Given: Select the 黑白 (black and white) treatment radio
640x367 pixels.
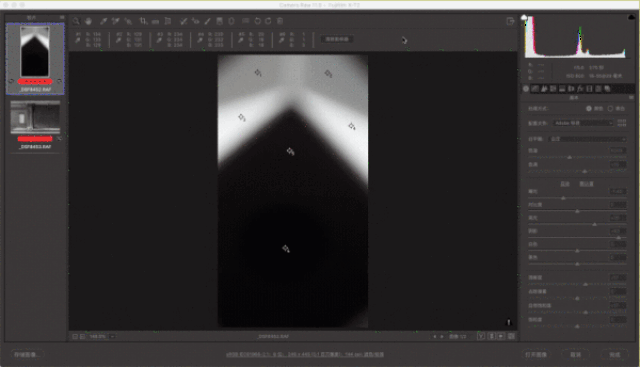Looking at the screenshot, I should [610, 109].
